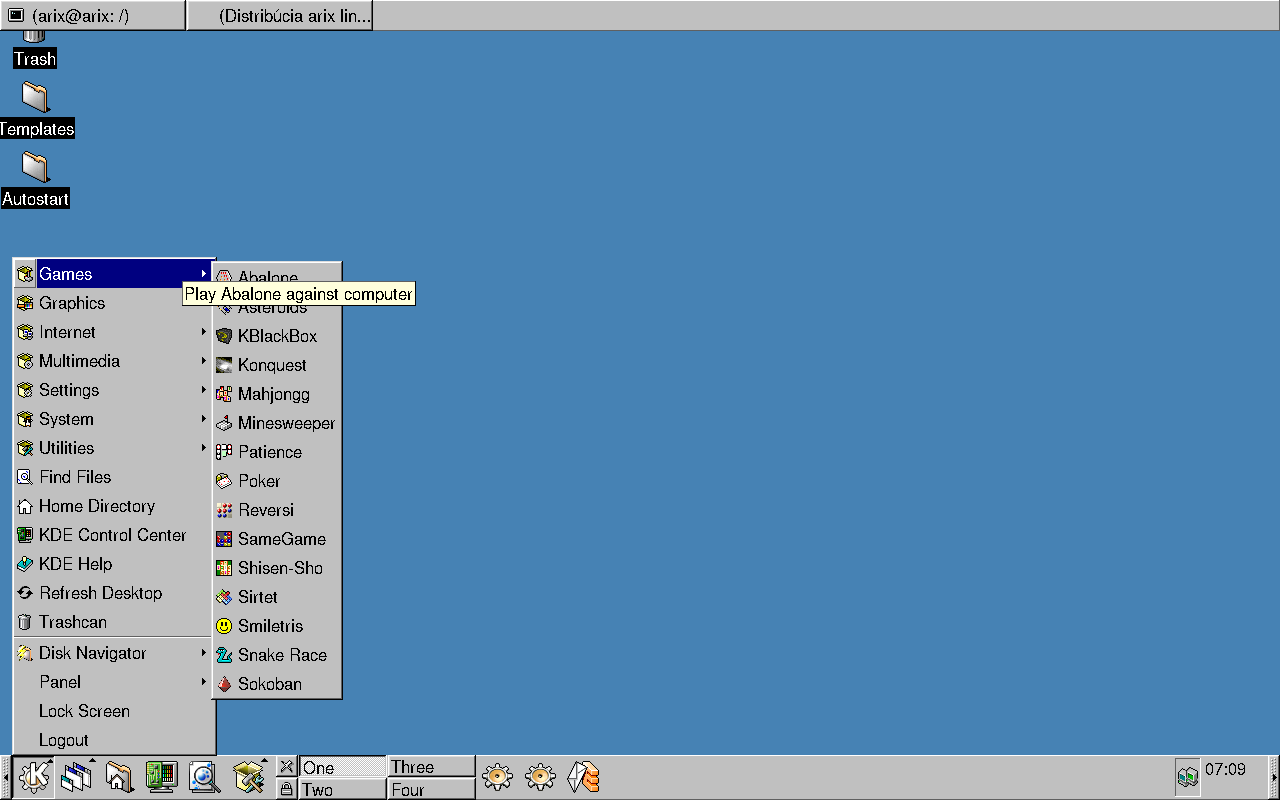Click the K menu button on the panel
Image resolution: width=1280 pixels, height=800 pixels.
coord(34,777)
